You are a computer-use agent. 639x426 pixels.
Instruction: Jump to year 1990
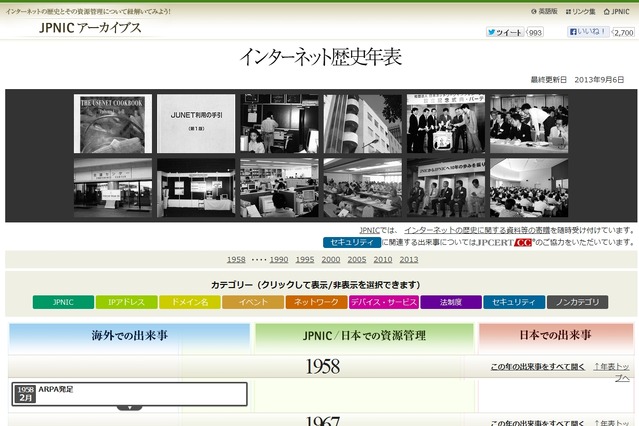click(279, 260)
